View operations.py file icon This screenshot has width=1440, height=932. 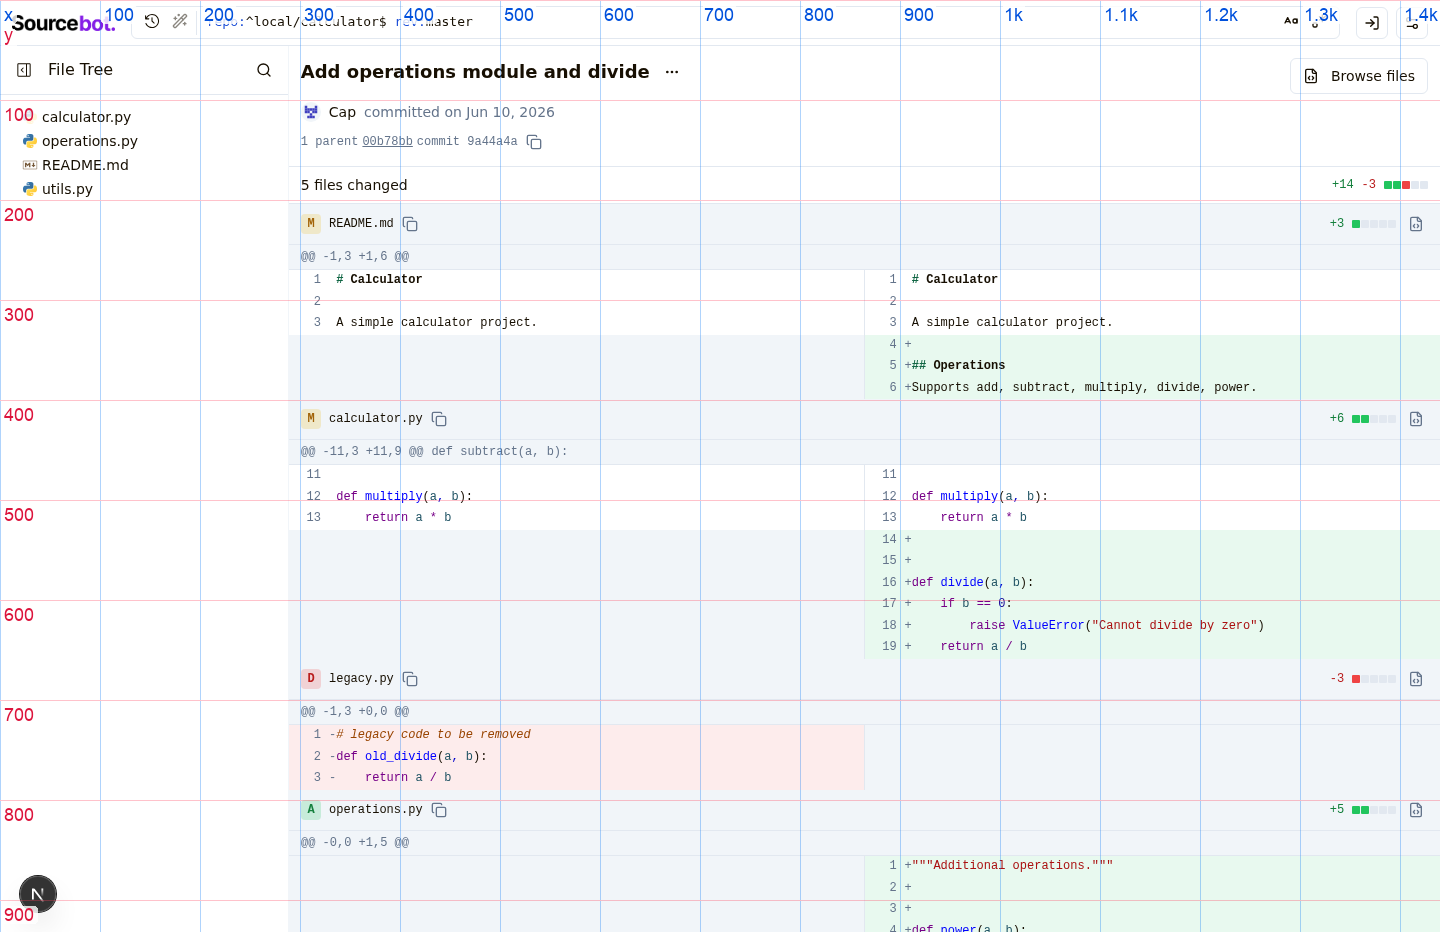pos(1416,810)
